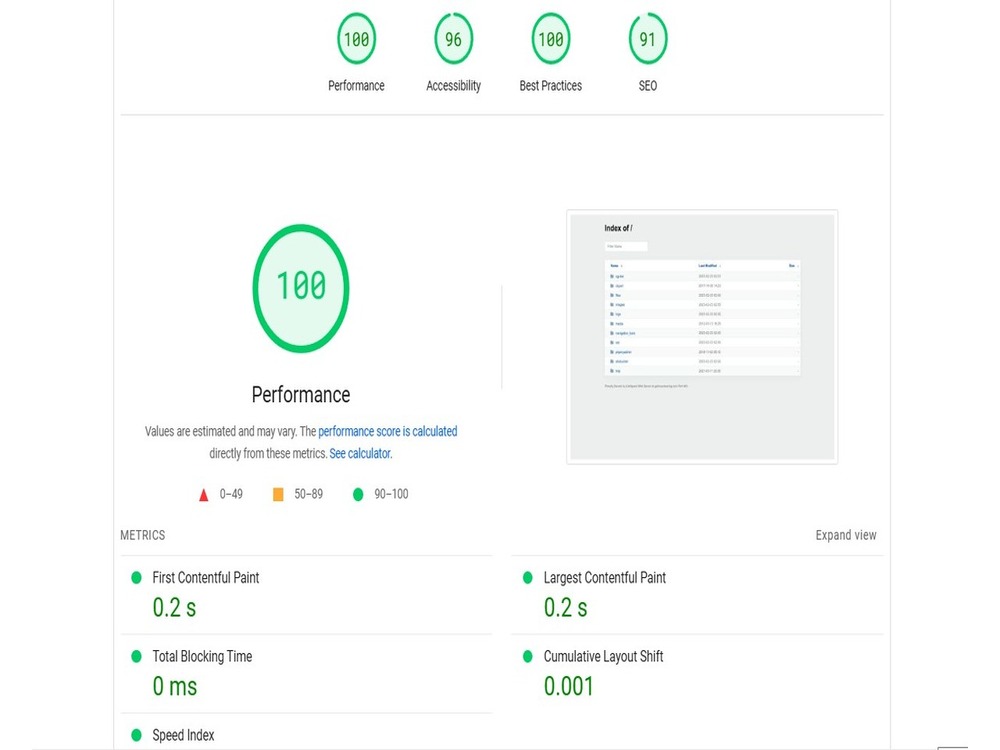
Task: Click Expand view for metrics
Action: 846,535
